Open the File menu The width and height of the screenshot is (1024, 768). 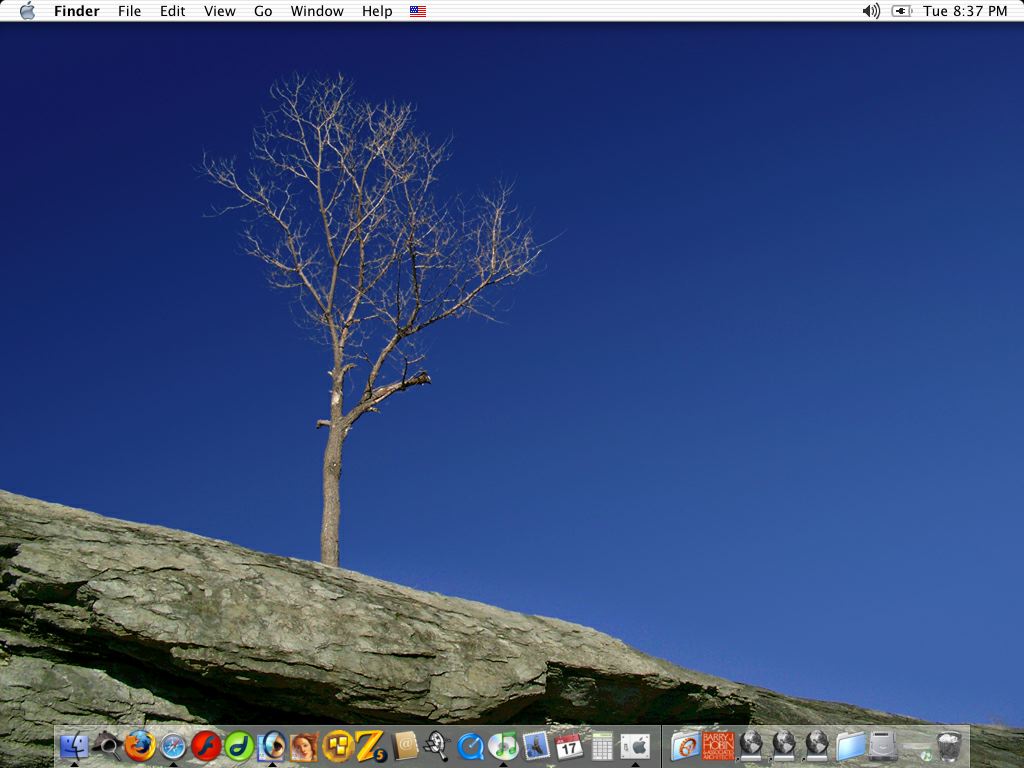coord(129,11)
